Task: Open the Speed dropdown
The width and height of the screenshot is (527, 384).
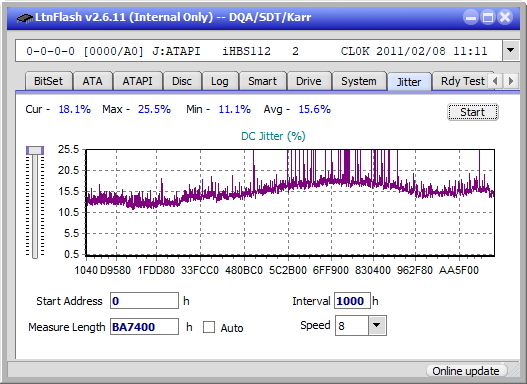Action: 377,325
